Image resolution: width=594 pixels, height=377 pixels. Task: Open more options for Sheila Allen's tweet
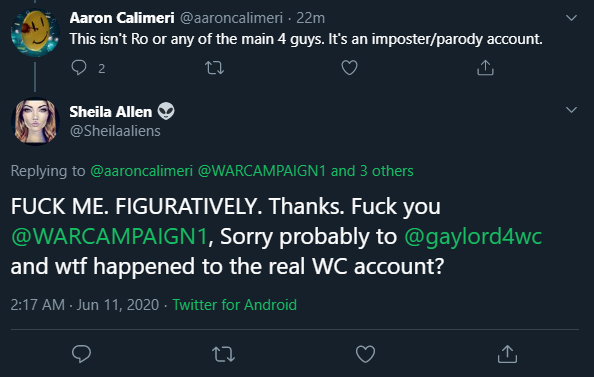571,110
